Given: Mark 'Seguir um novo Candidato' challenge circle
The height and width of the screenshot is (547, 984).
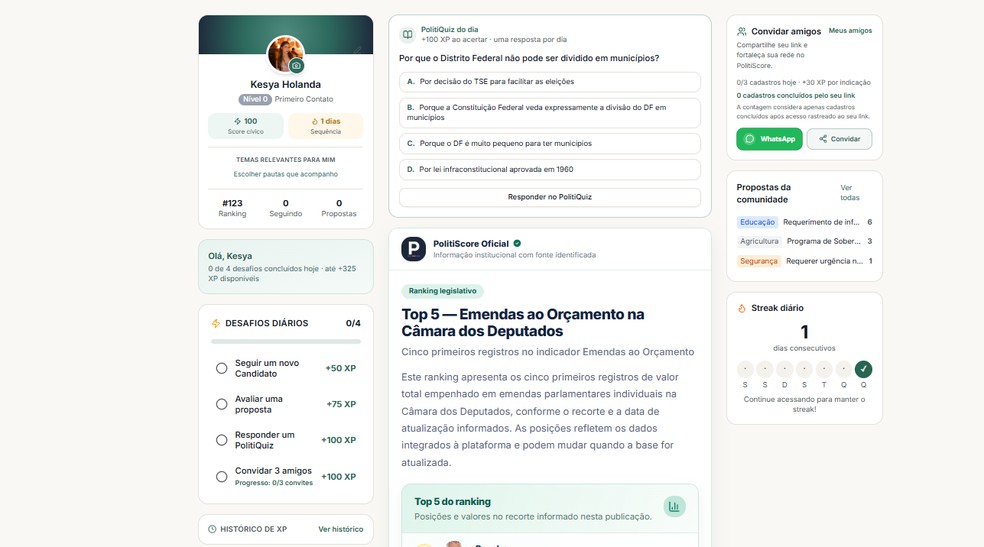Looking at the screenshot, I should coord(222,368).
